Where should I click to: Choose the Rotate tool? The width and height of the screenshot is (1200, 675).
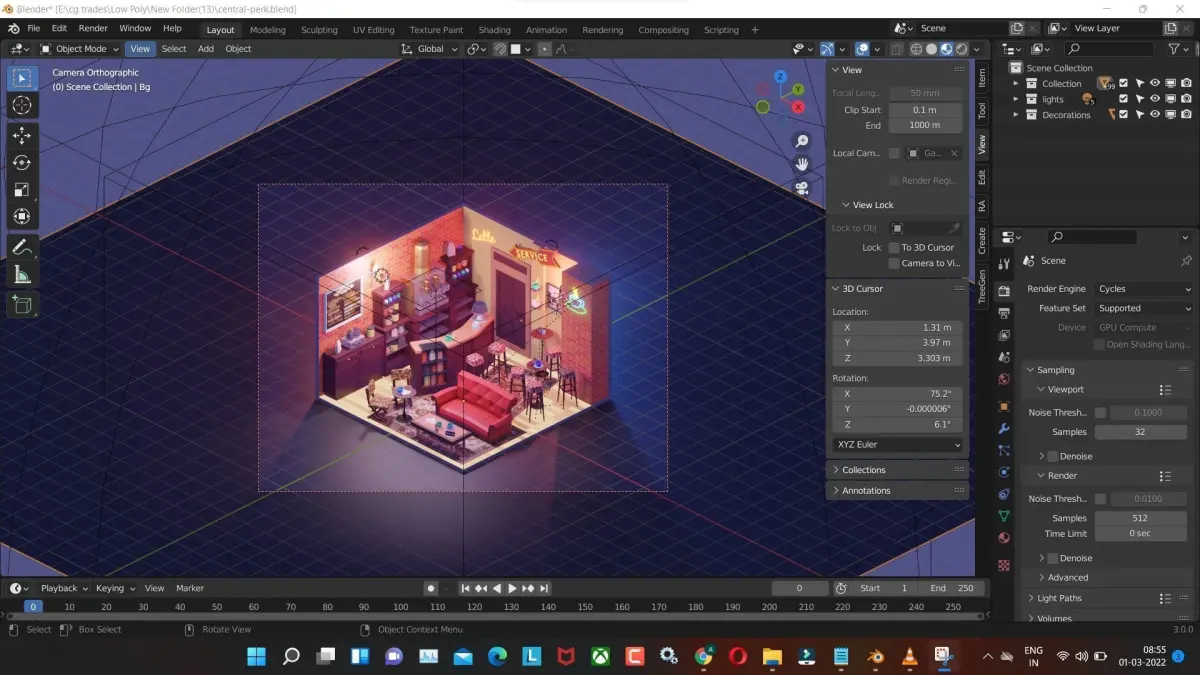click(x=22, y=163)
